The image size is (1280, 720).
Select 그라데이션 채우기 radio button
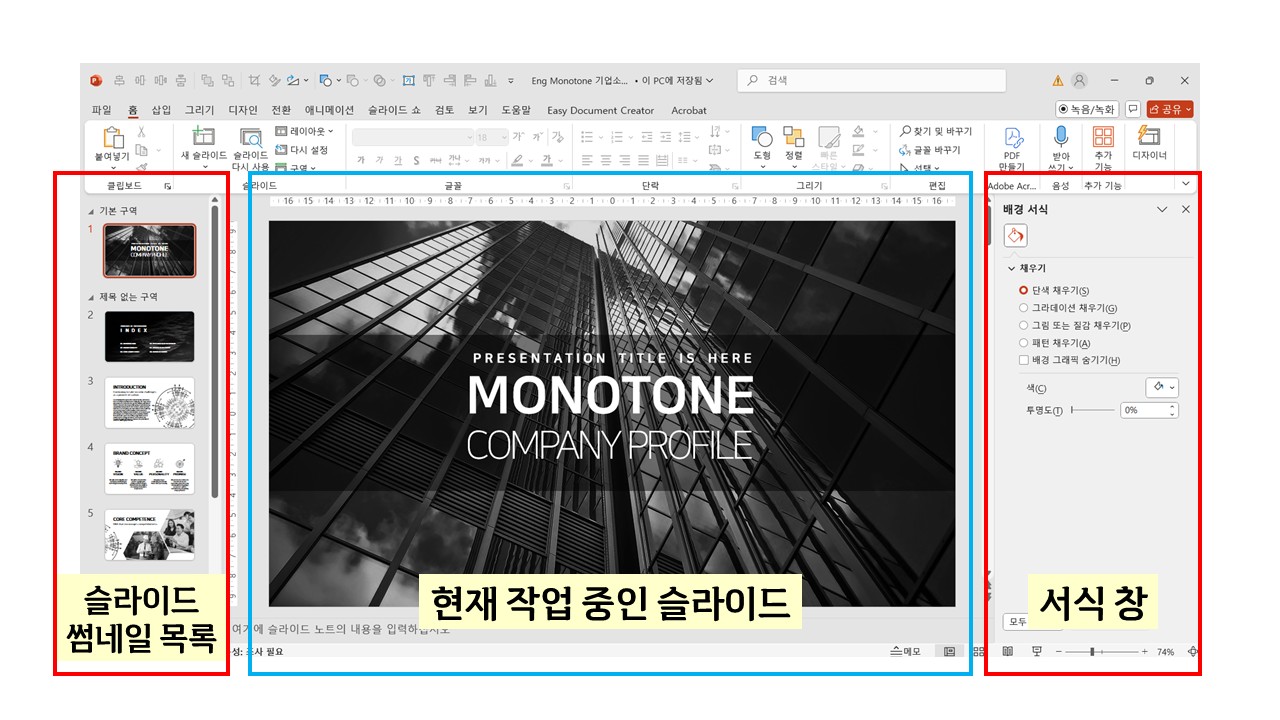coord(1023,308)
